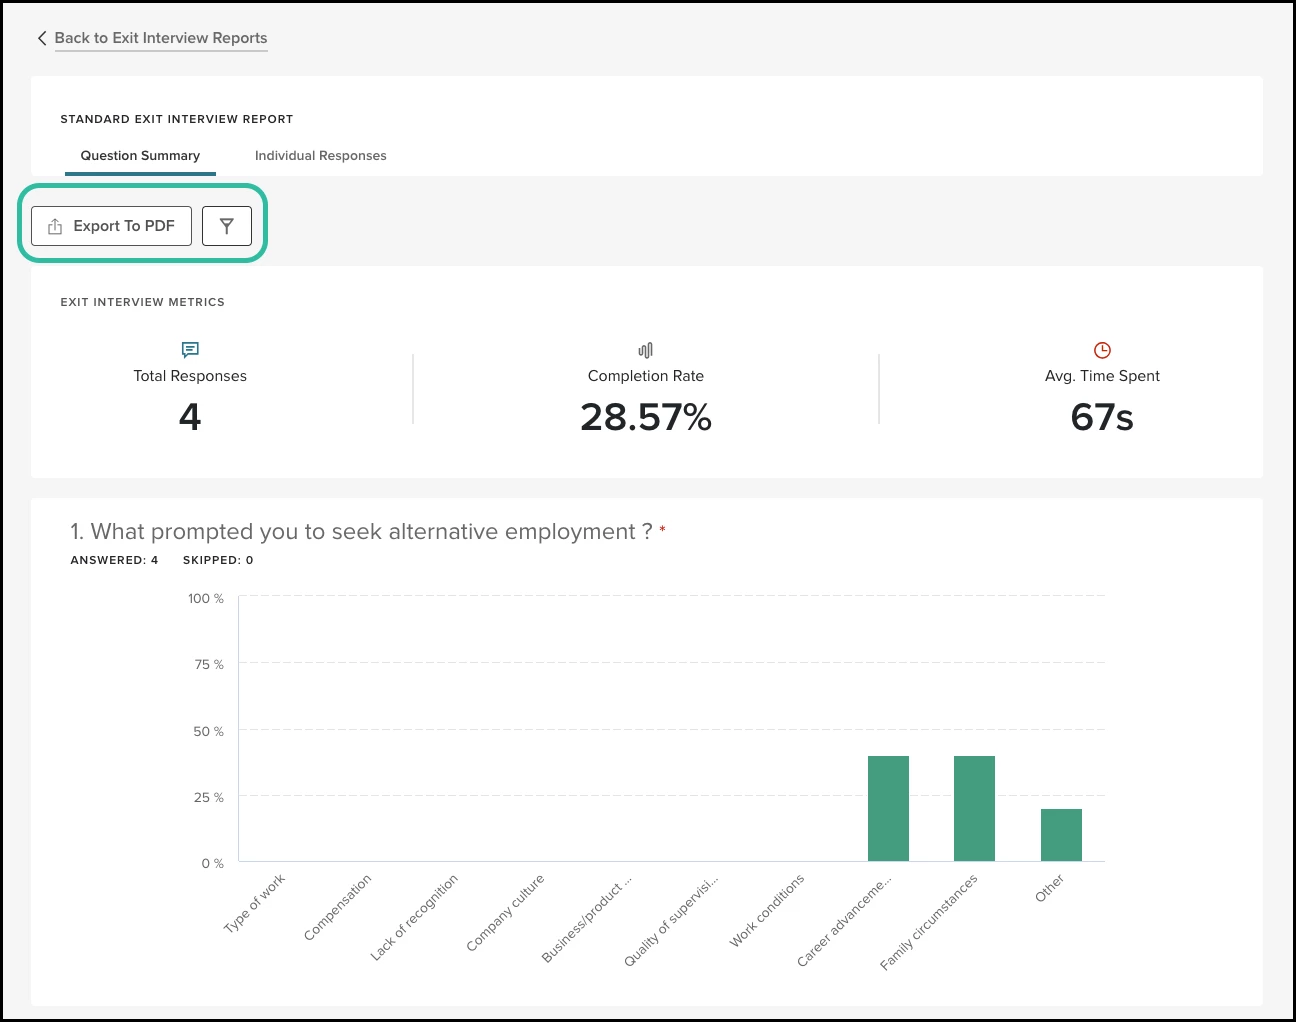The image size is (1296, 1022).
Task: Select the Total Responses value 4
Action: 190,416
